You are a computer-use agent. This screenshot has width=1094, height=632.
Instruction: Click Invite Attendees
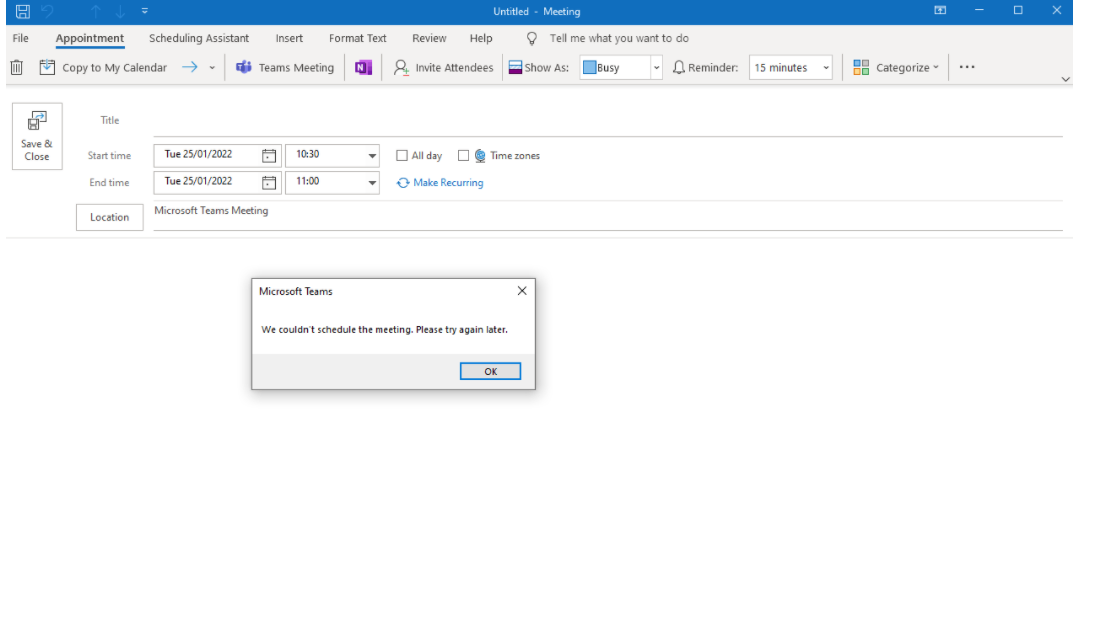(443, 67)
